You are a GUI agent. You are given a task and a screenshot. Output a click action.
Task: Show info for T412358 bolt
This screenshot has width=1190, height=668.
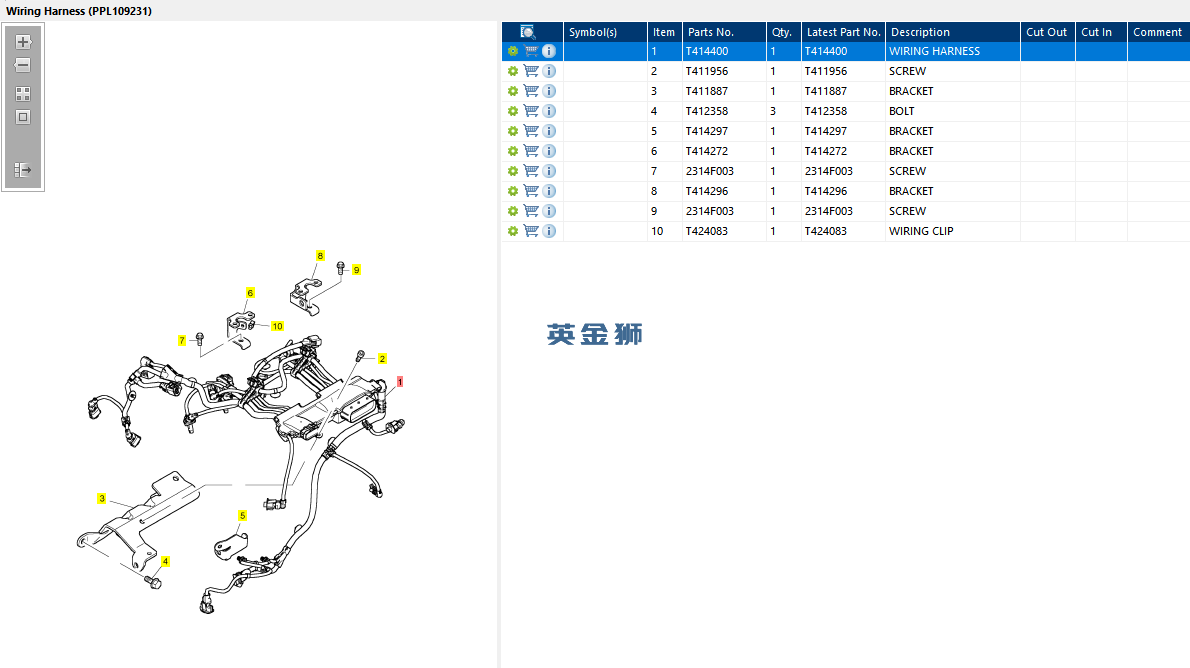[x=549, y=111]
